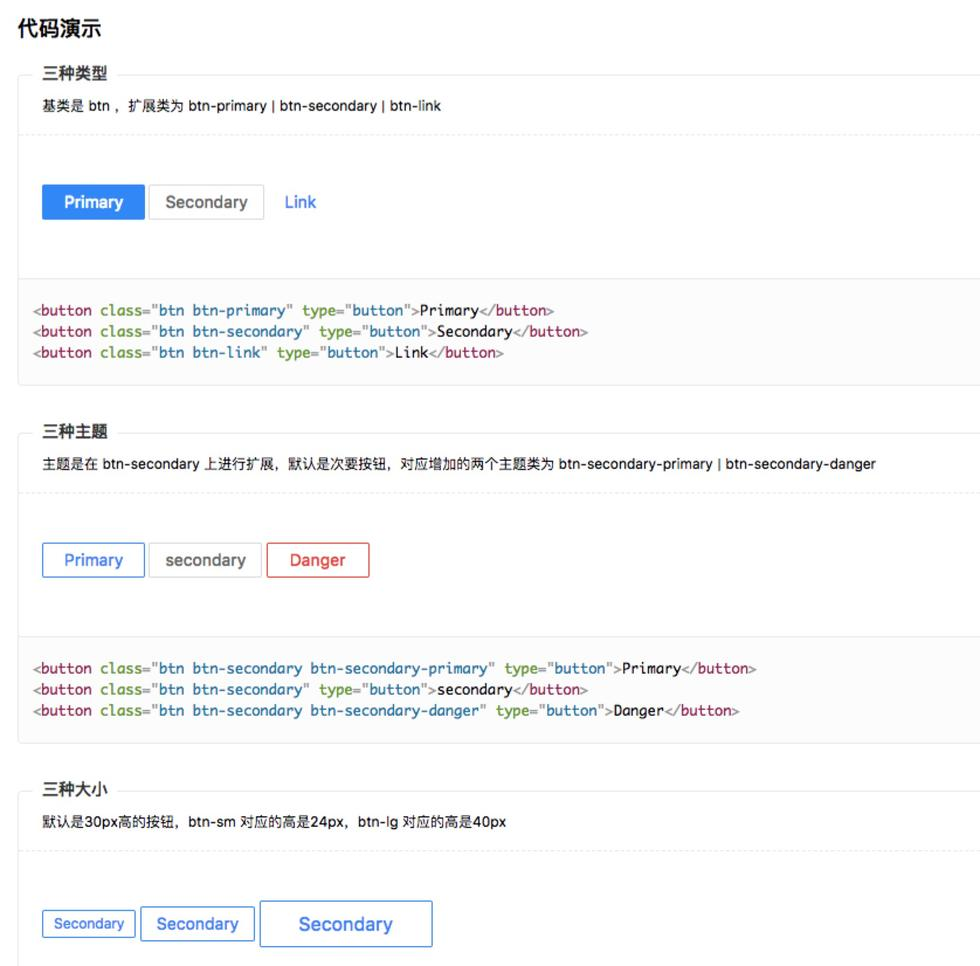The image size is (980, 966).
Task: Click the smallest Secondary size button
Action: click(x=89, y=924)
